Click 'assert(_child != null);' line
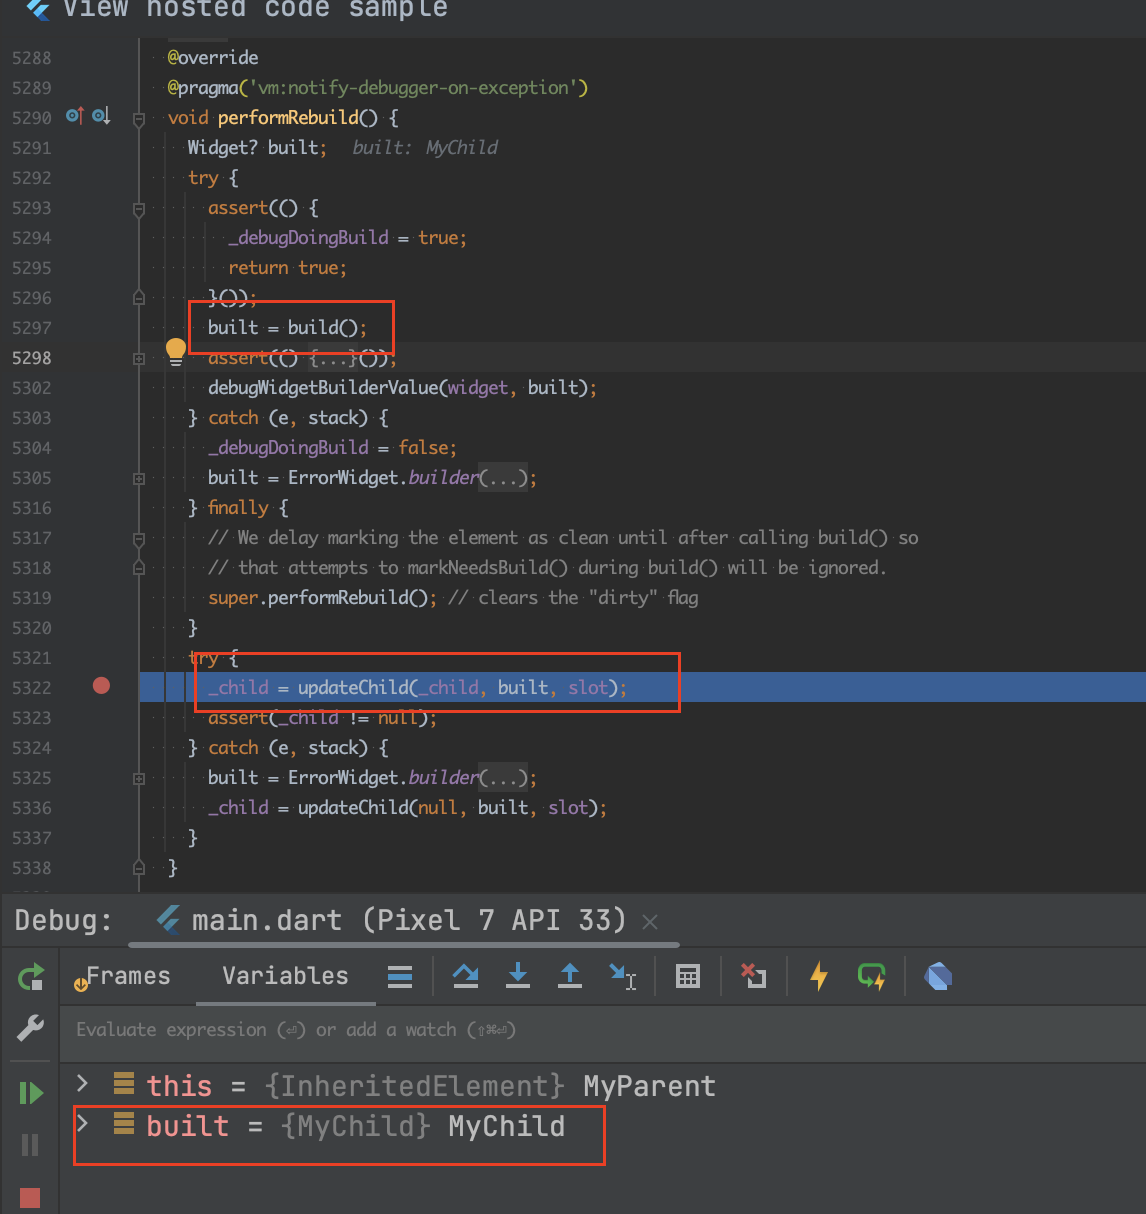The image size is (1146, 1214). point(322,718)
